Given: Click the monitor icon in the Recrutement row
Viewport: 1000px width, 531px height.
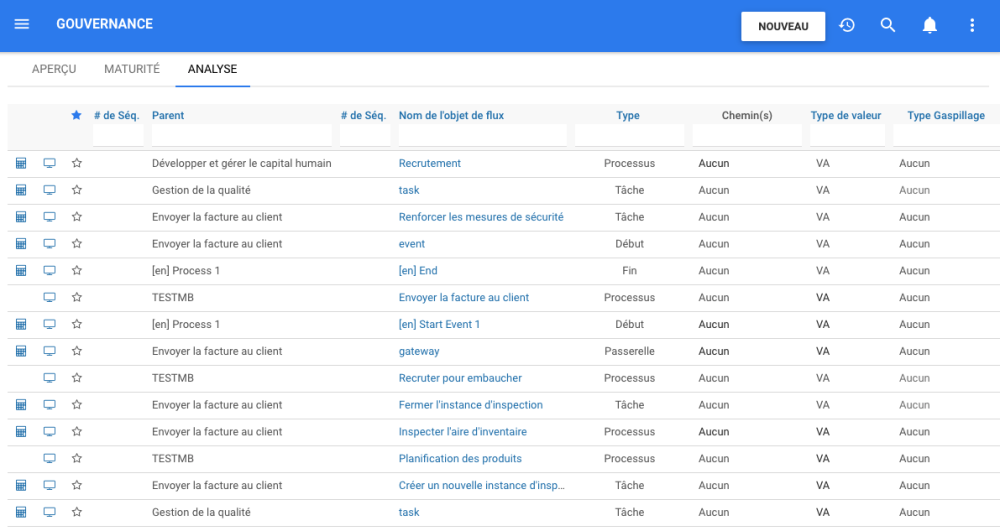Looking at the screenshot, I should click(49, 163).
